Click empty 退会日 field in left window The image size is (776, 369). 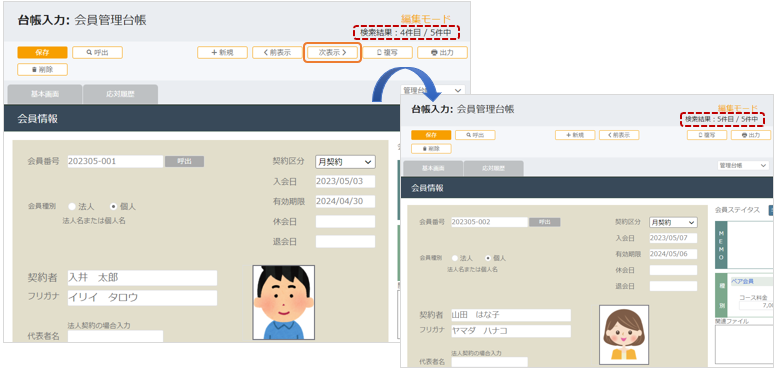(345, 241)
